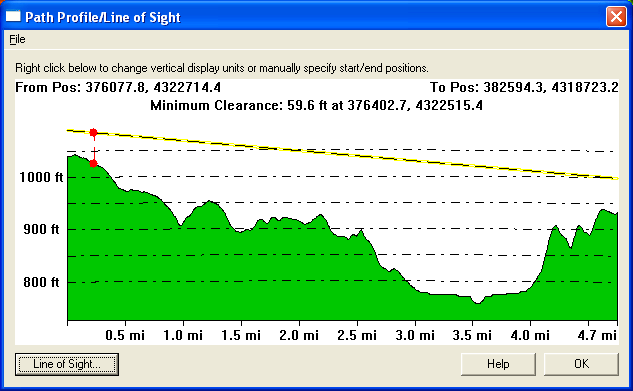Click the window icon in title bar

(13, 17)
